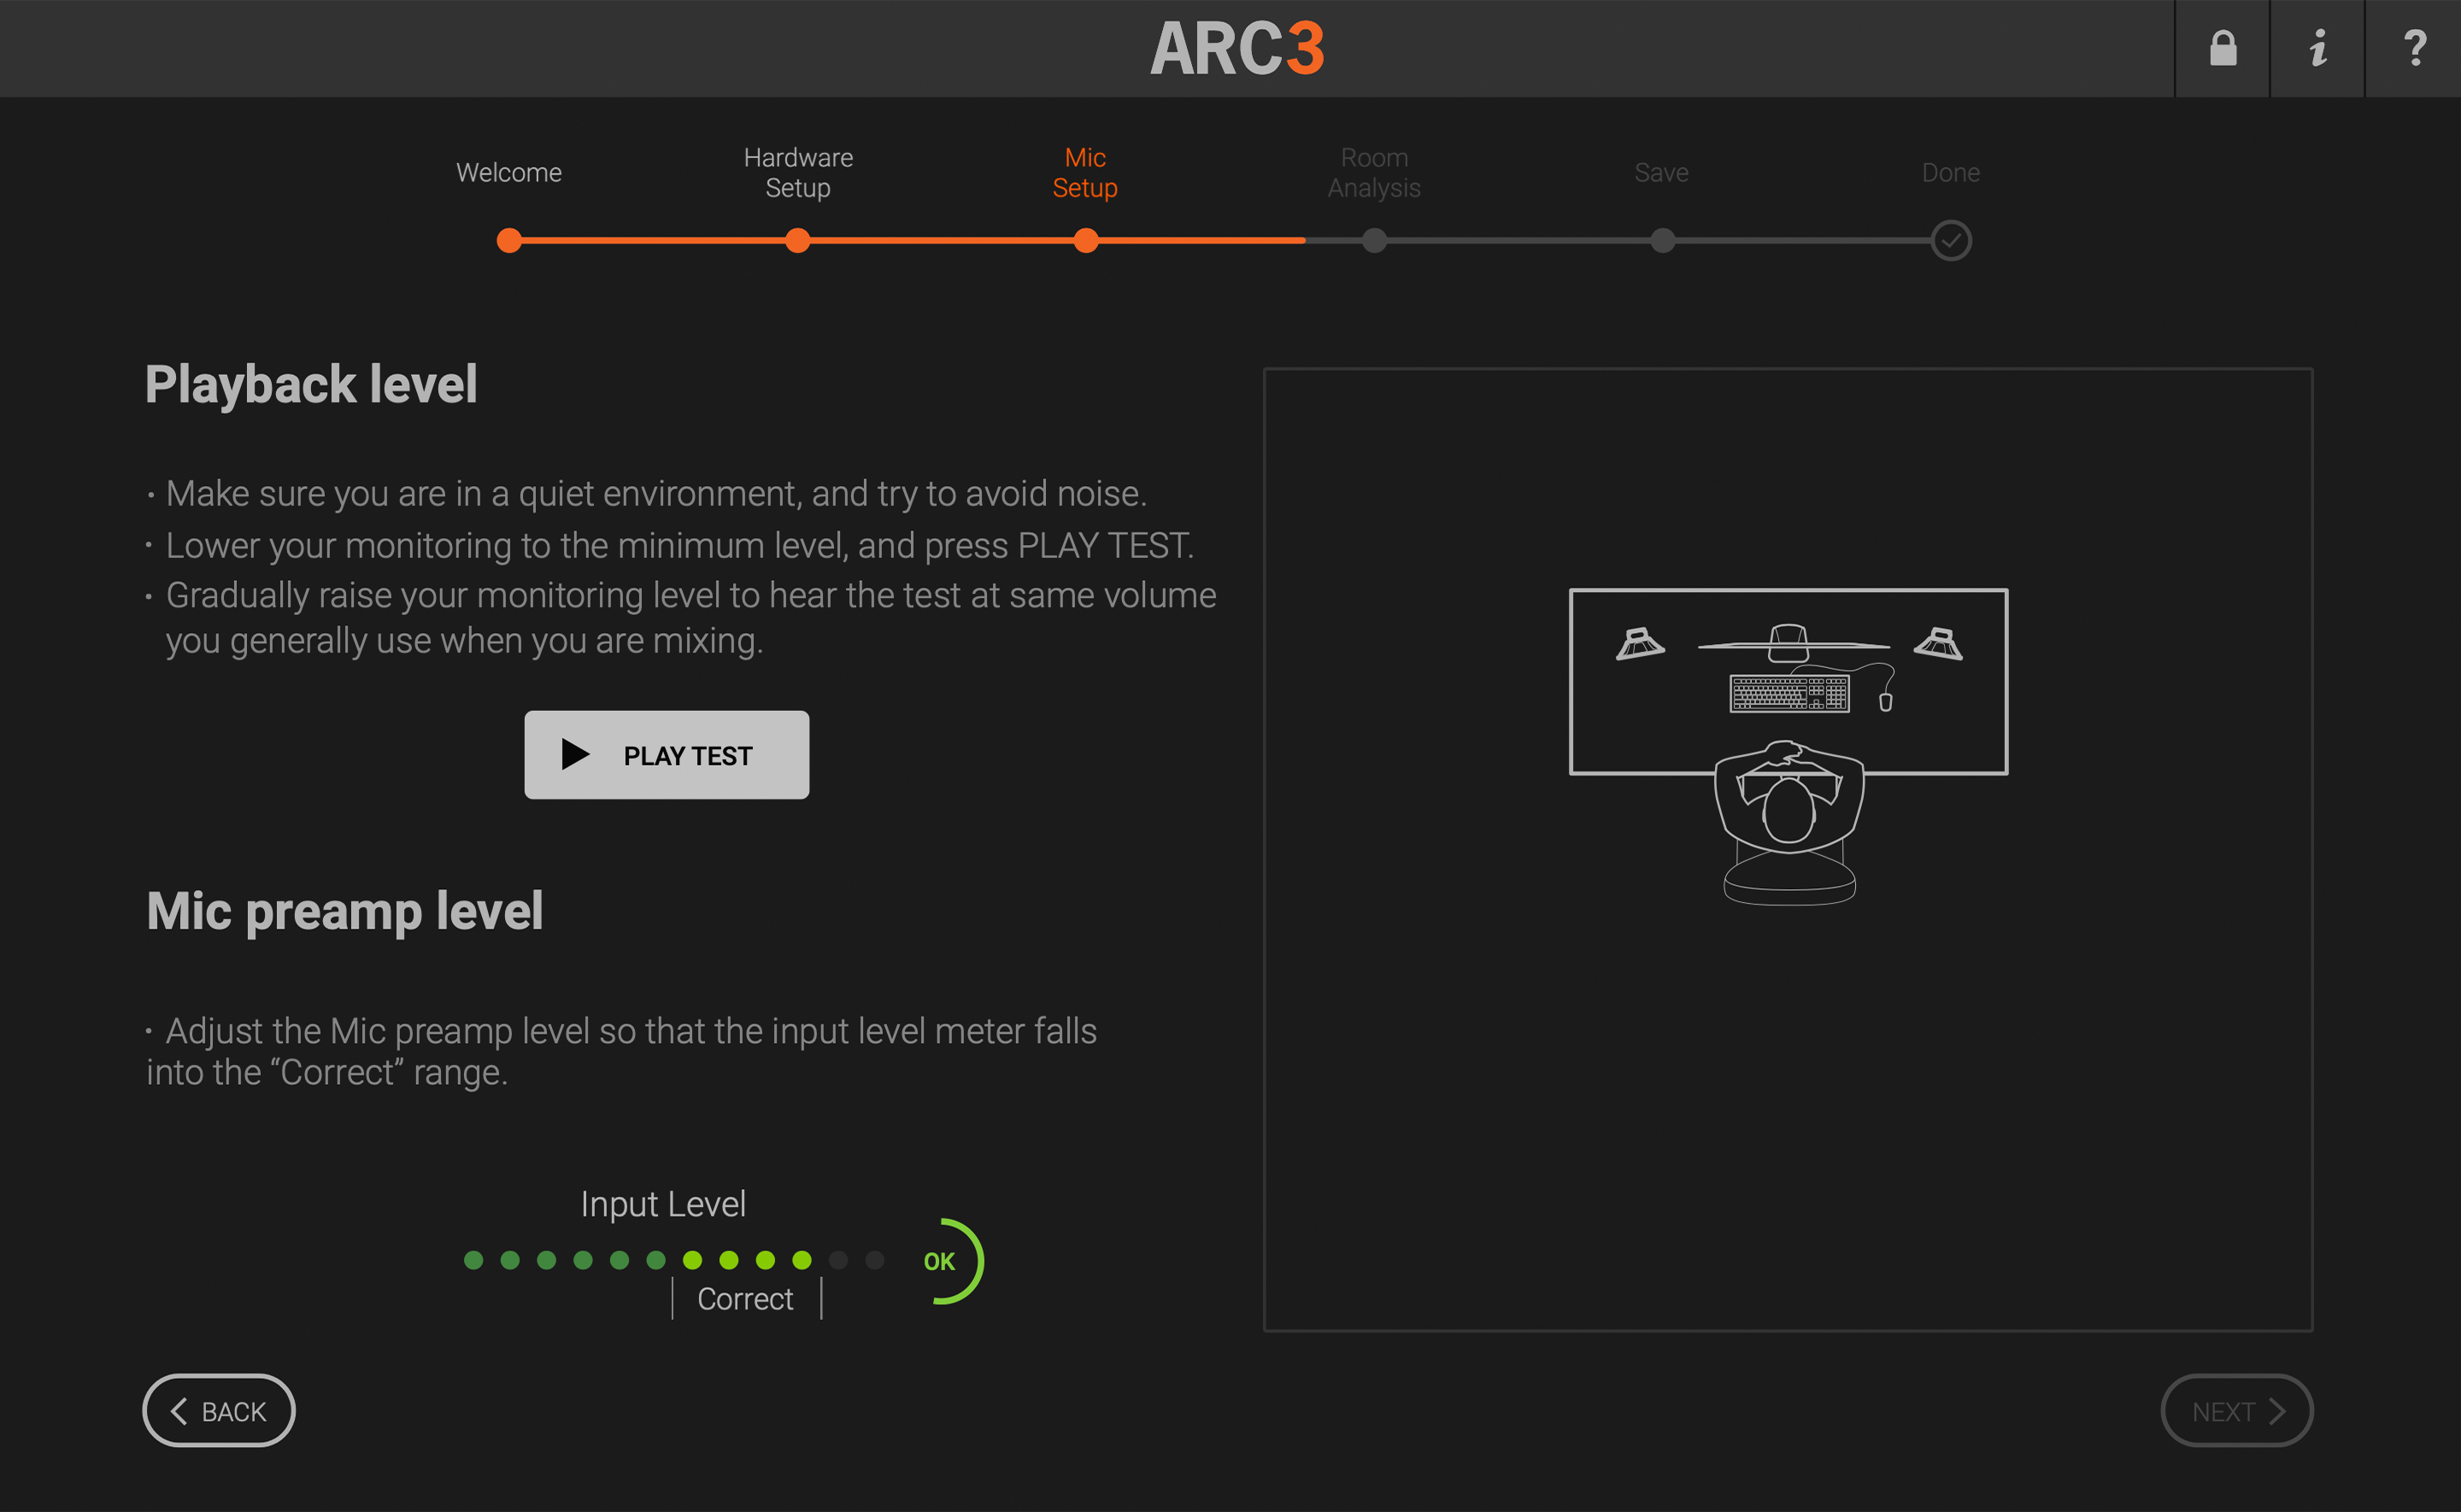Click the Mic Setup progress dot
This screenshot has width=2461, height=1512.
point(1086,240)
